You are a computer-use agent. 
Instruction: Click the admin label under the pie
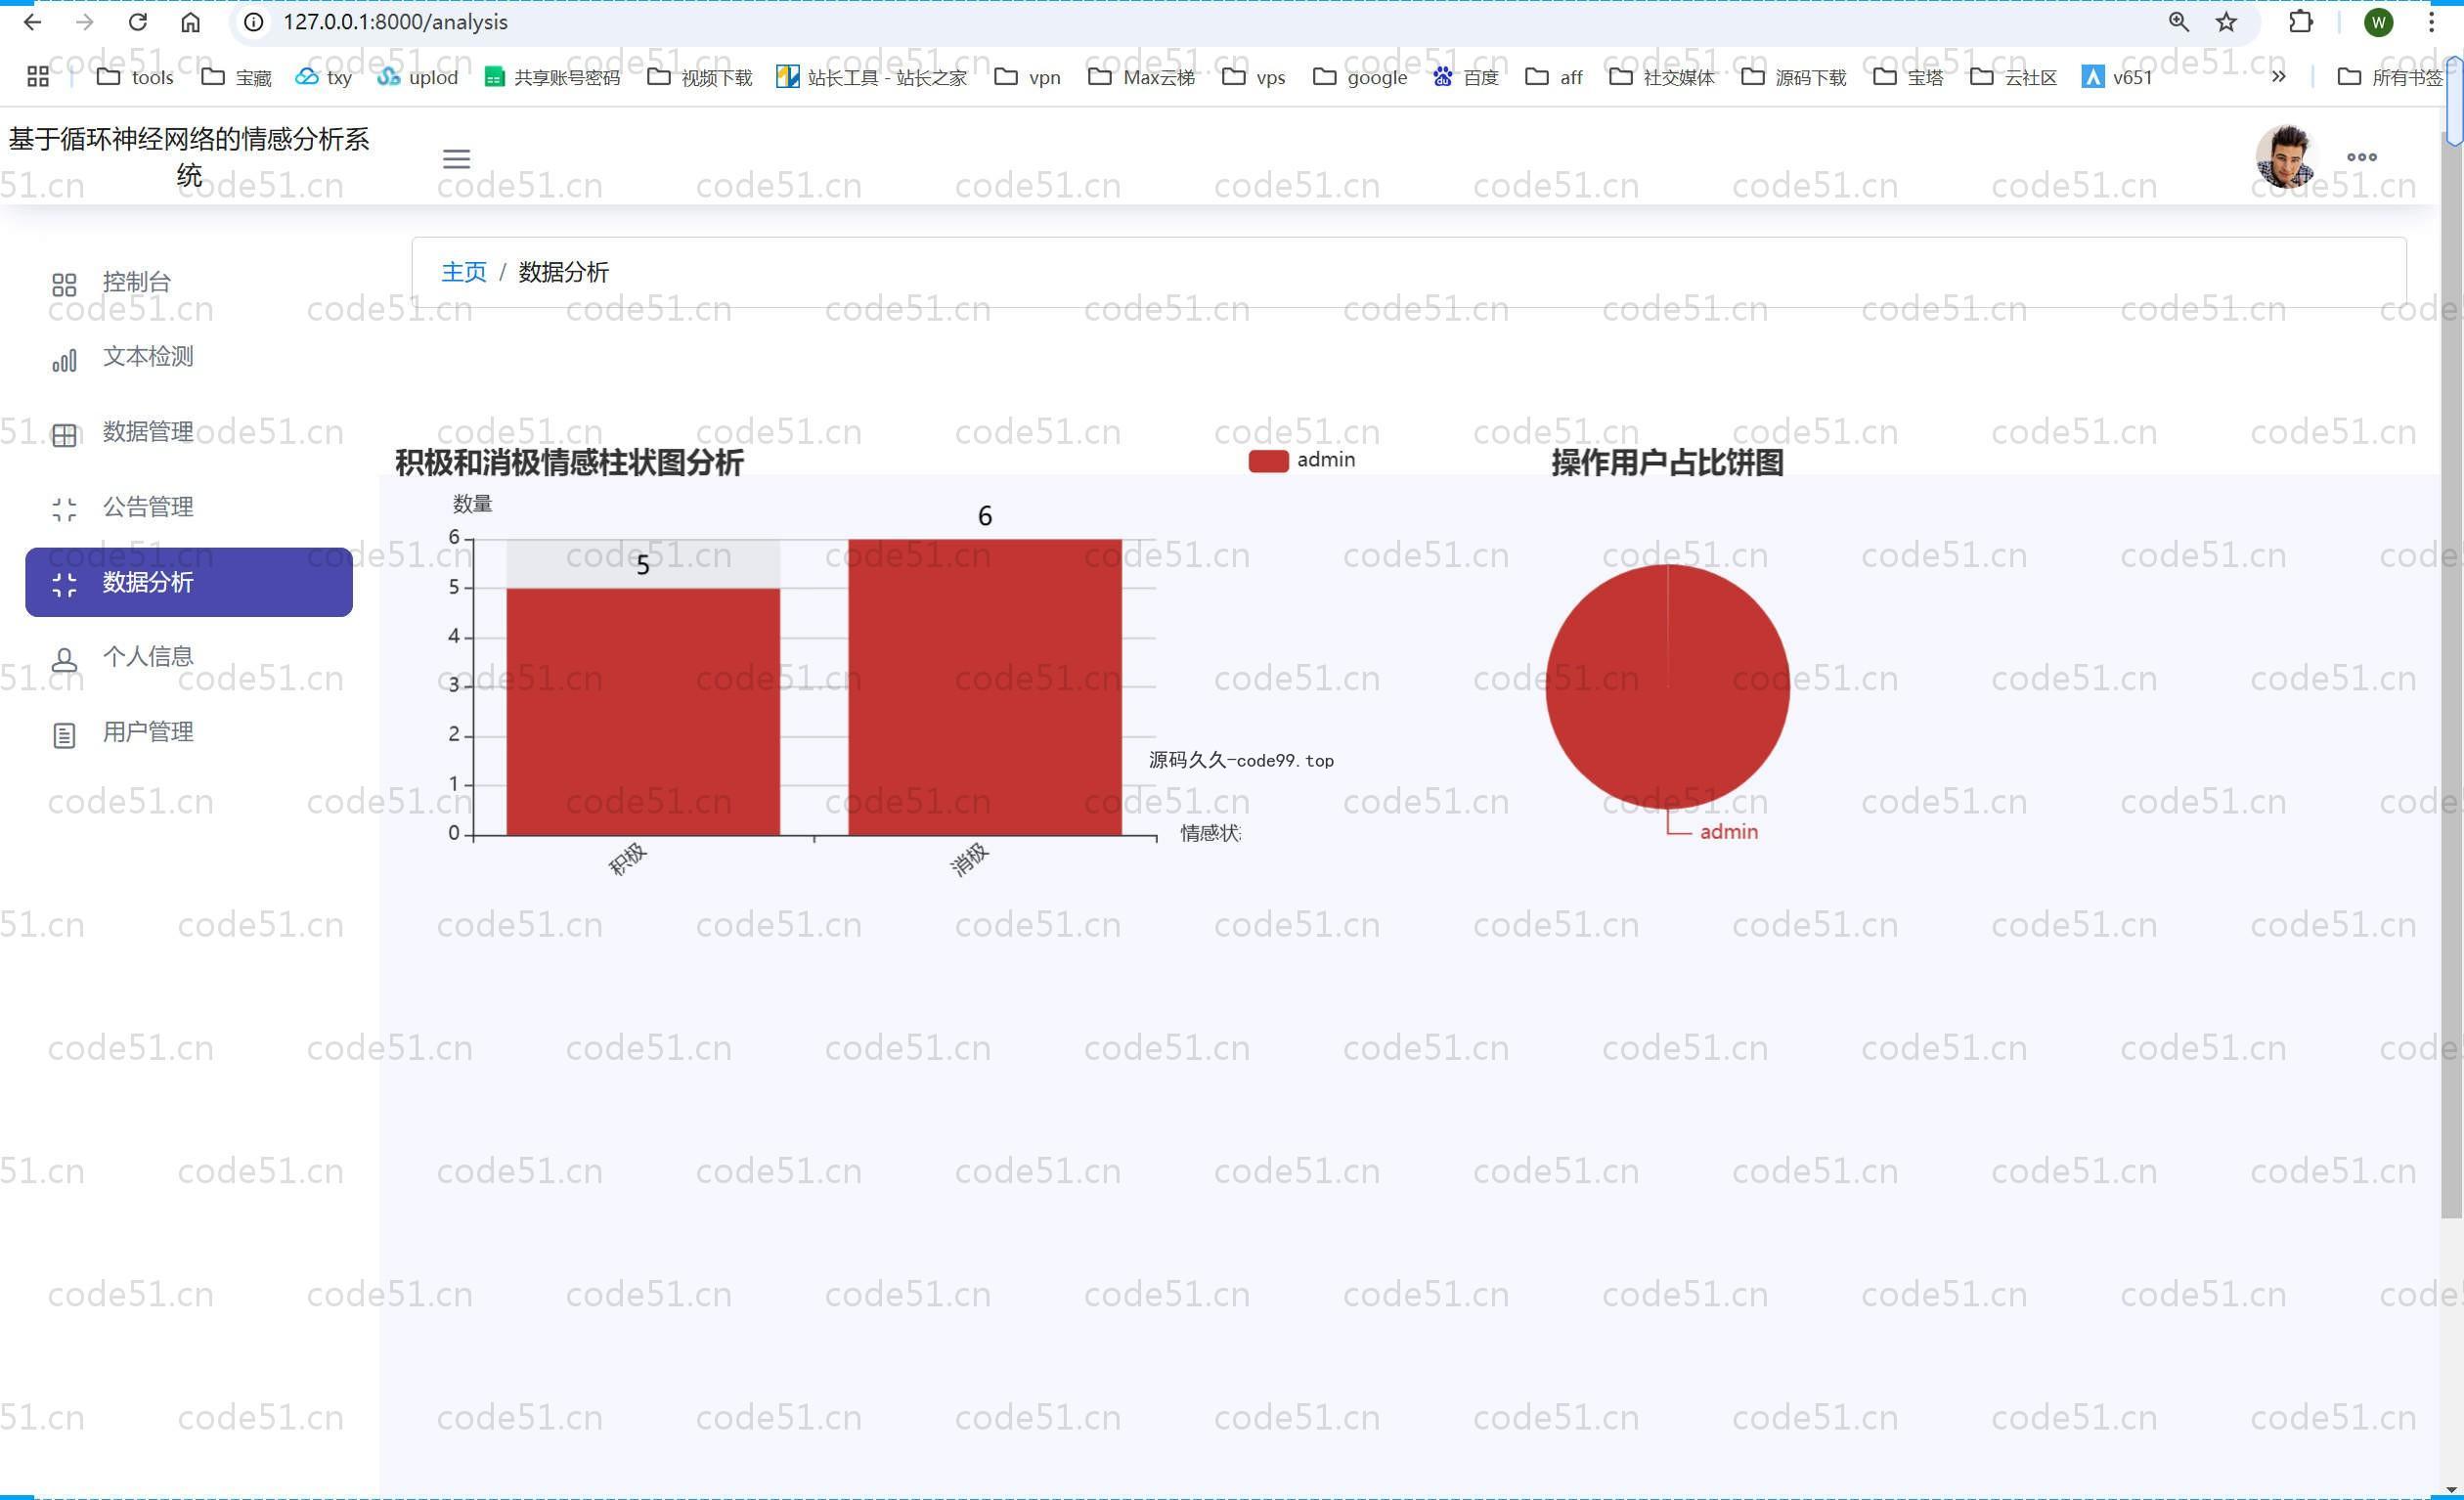1728,832
